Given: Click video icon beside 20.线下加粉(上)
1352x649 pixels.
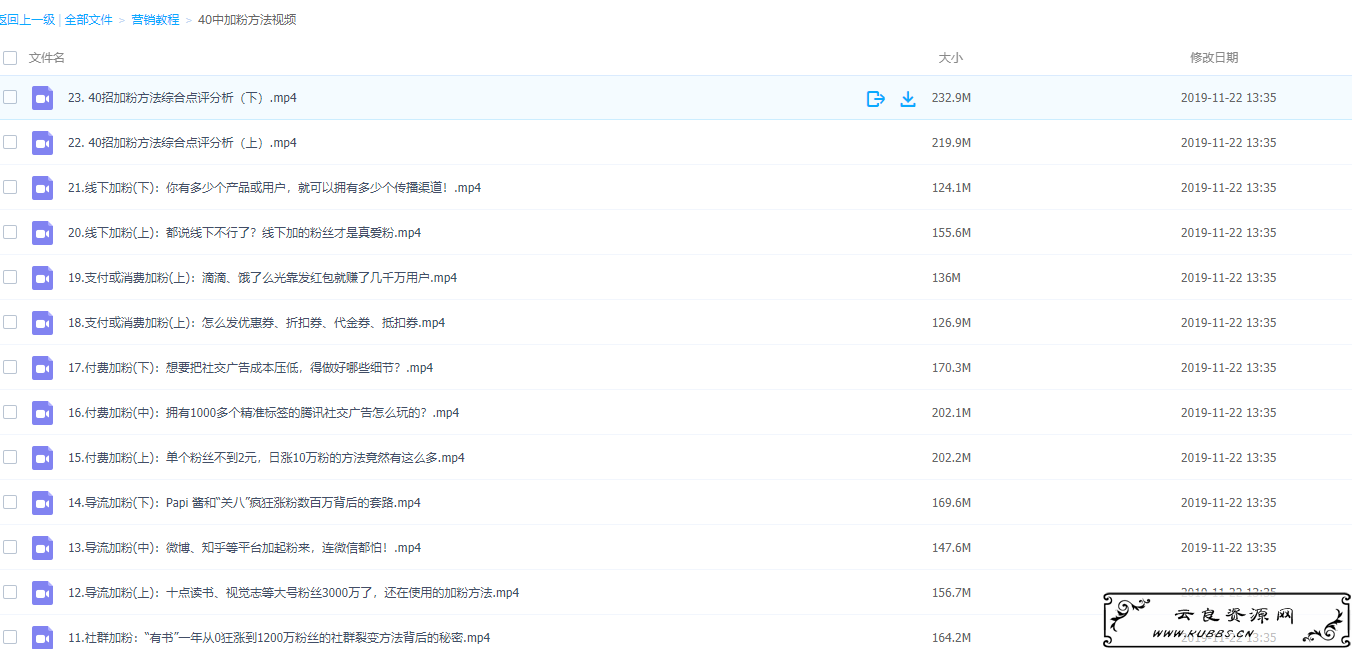Looking at the screenshot, I should coord(42,233).
